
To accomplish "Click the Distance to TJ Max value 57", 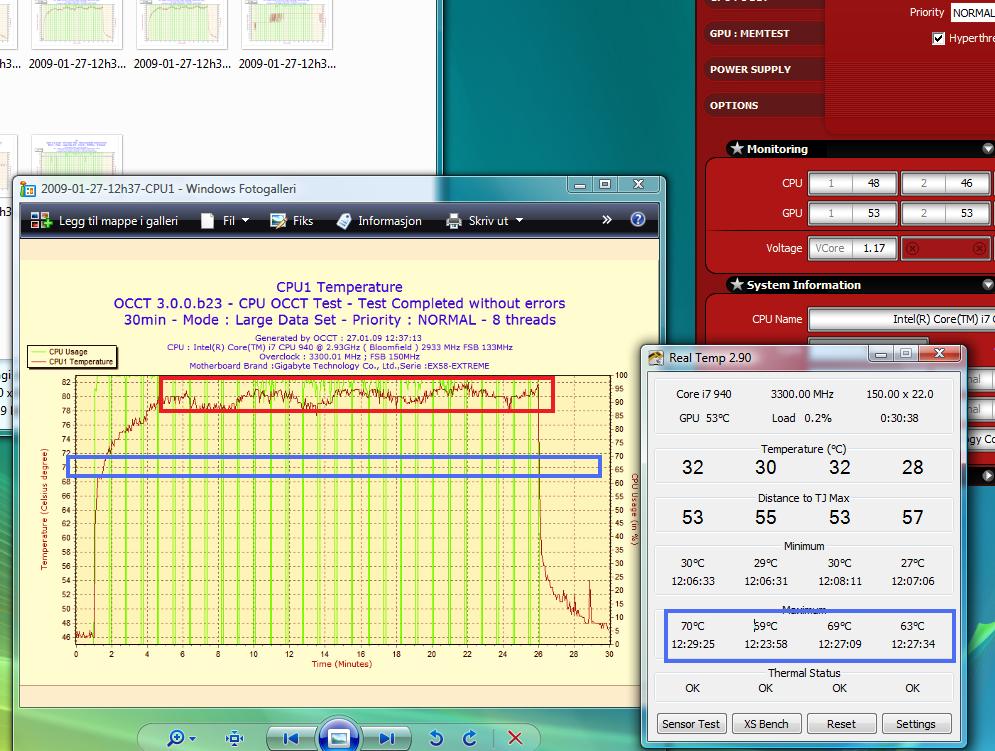I will (x=913, y=517).
